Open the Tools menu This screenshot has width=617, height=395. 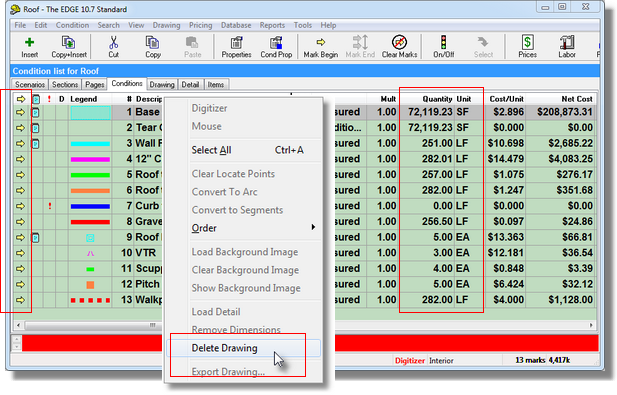[303, 25]
